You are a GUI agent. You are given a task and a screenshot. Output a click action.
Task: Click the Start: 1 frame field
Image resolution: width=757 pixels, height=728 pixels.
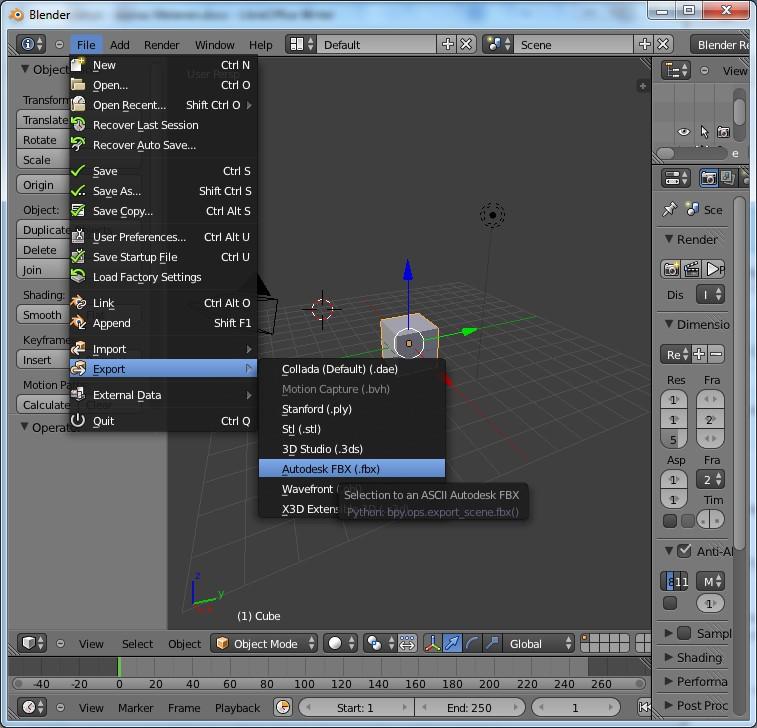356,708
